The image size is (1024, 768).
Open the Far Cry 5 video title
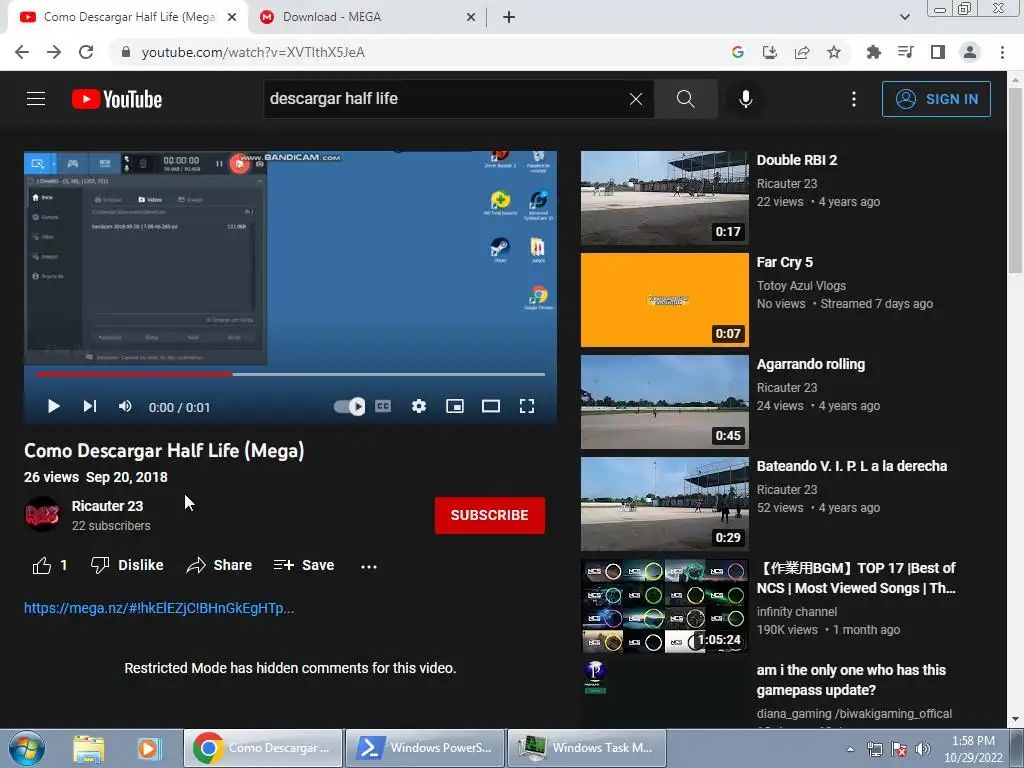click(x=784, y=263)
